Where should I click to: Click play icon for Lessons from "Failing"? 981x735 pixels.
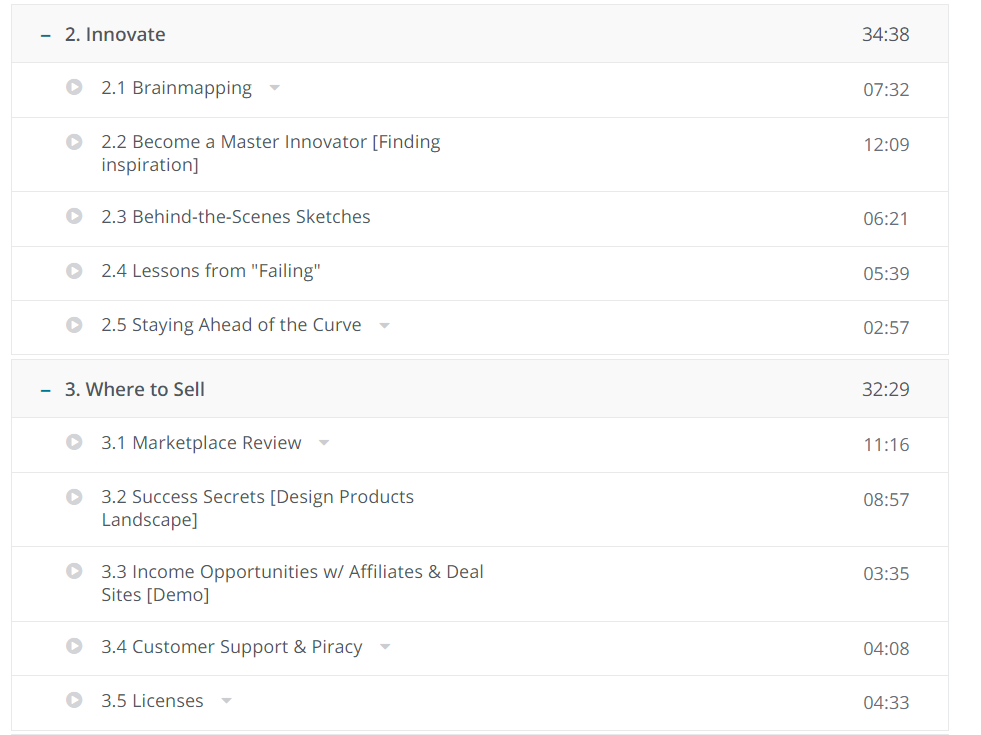click(x=74, y=271)
